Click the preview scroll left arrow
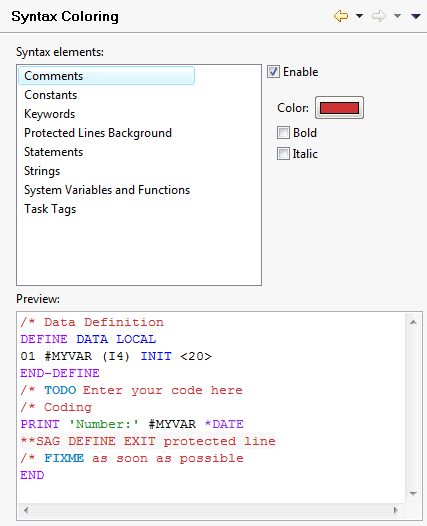 [26, 511]
